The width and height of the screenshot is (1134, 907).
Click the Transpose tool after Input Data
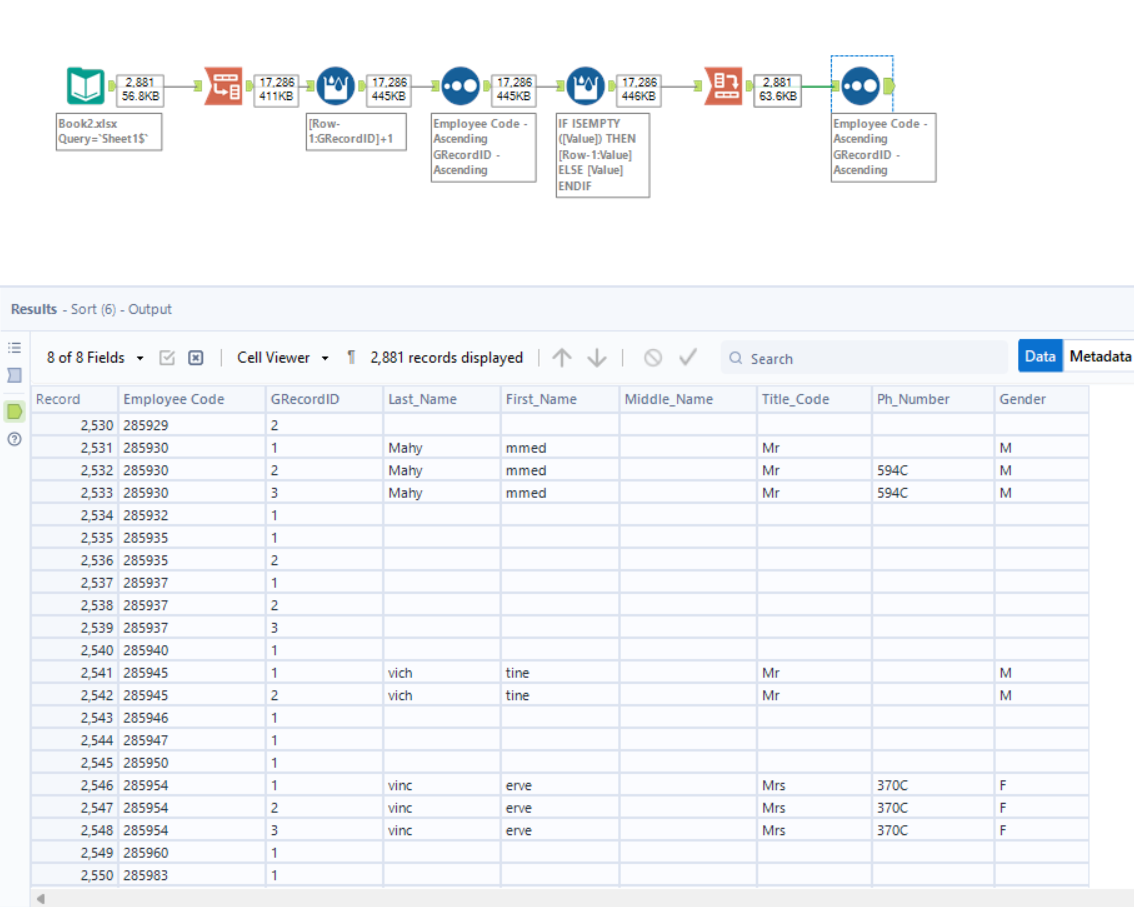click(222, 86)
